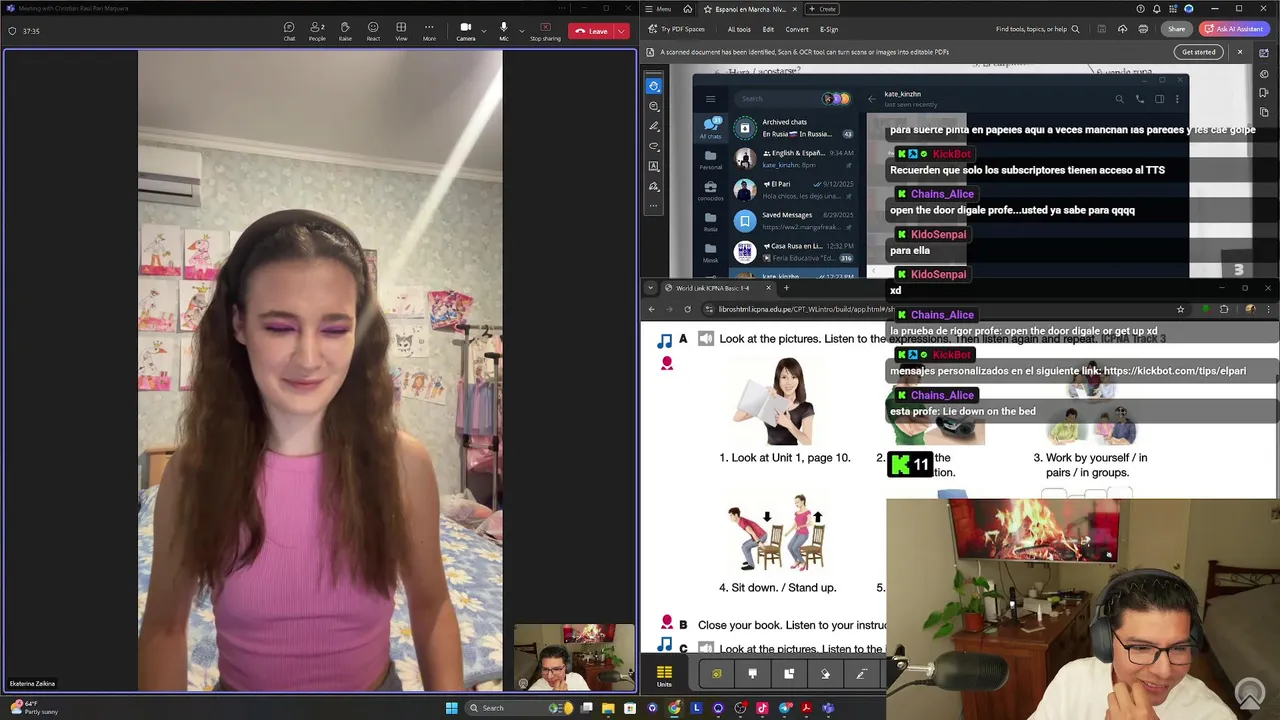The width and height of the screenshot is (1280, 720).
Task: Open the React emoji menu
Action: pos(373,31)
